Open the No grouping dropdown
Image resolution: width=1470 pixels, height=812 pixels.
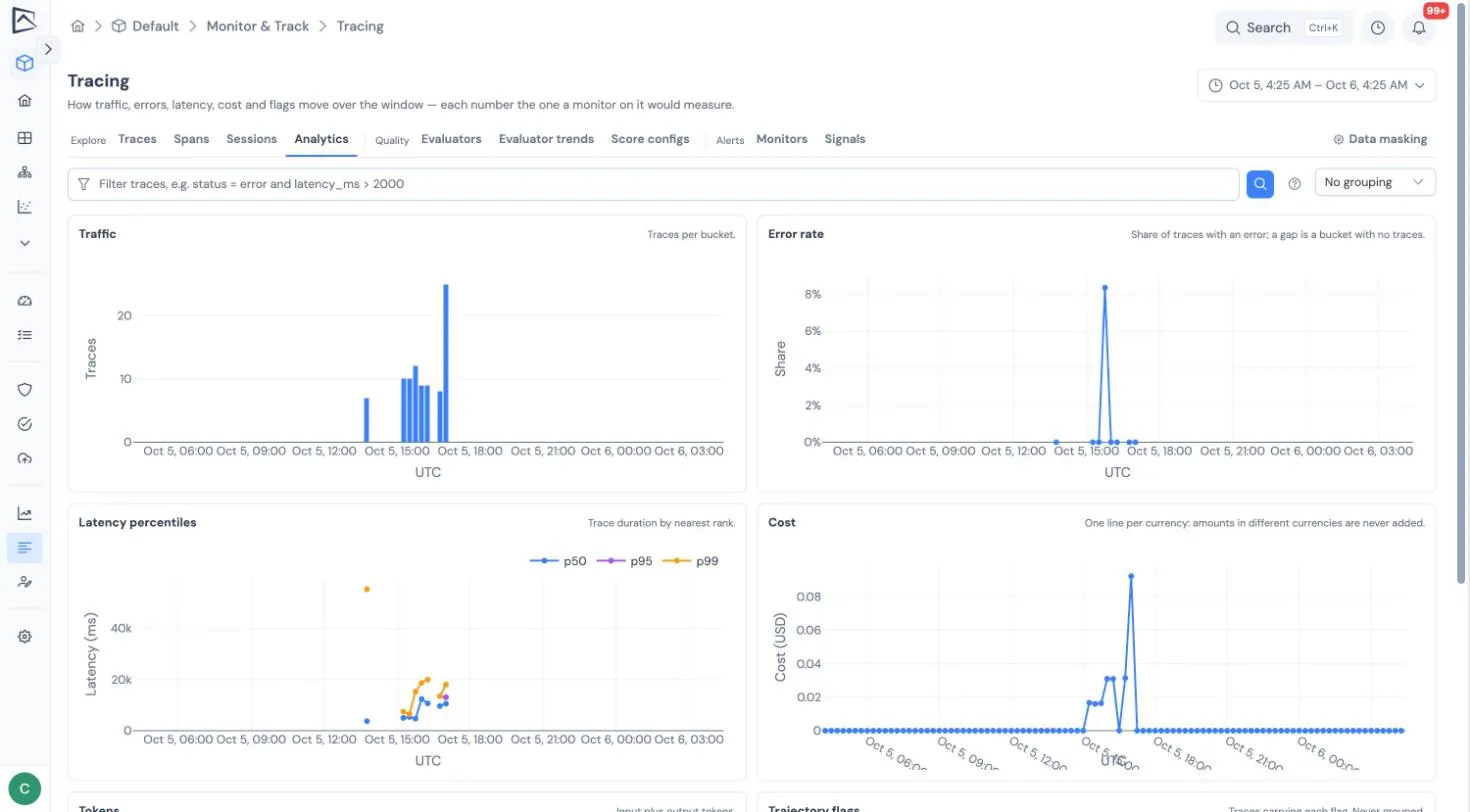click(1375, 183)
